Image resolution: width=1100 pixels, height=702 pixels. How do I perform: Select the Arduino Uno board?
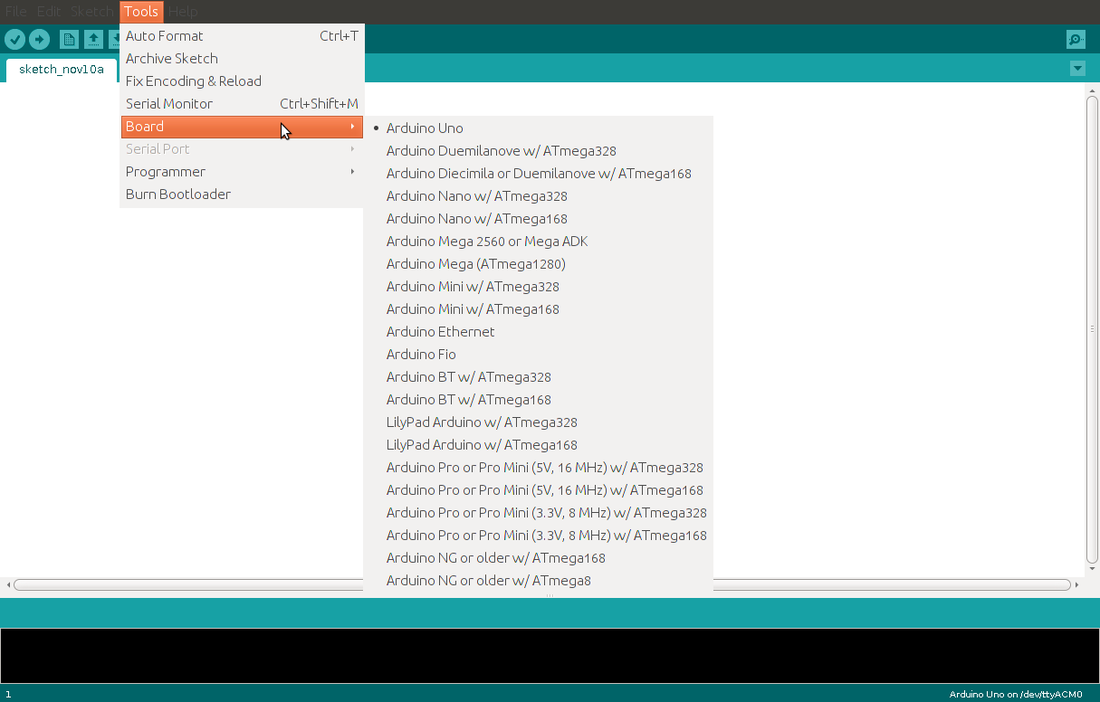click(x=538, y=128)
